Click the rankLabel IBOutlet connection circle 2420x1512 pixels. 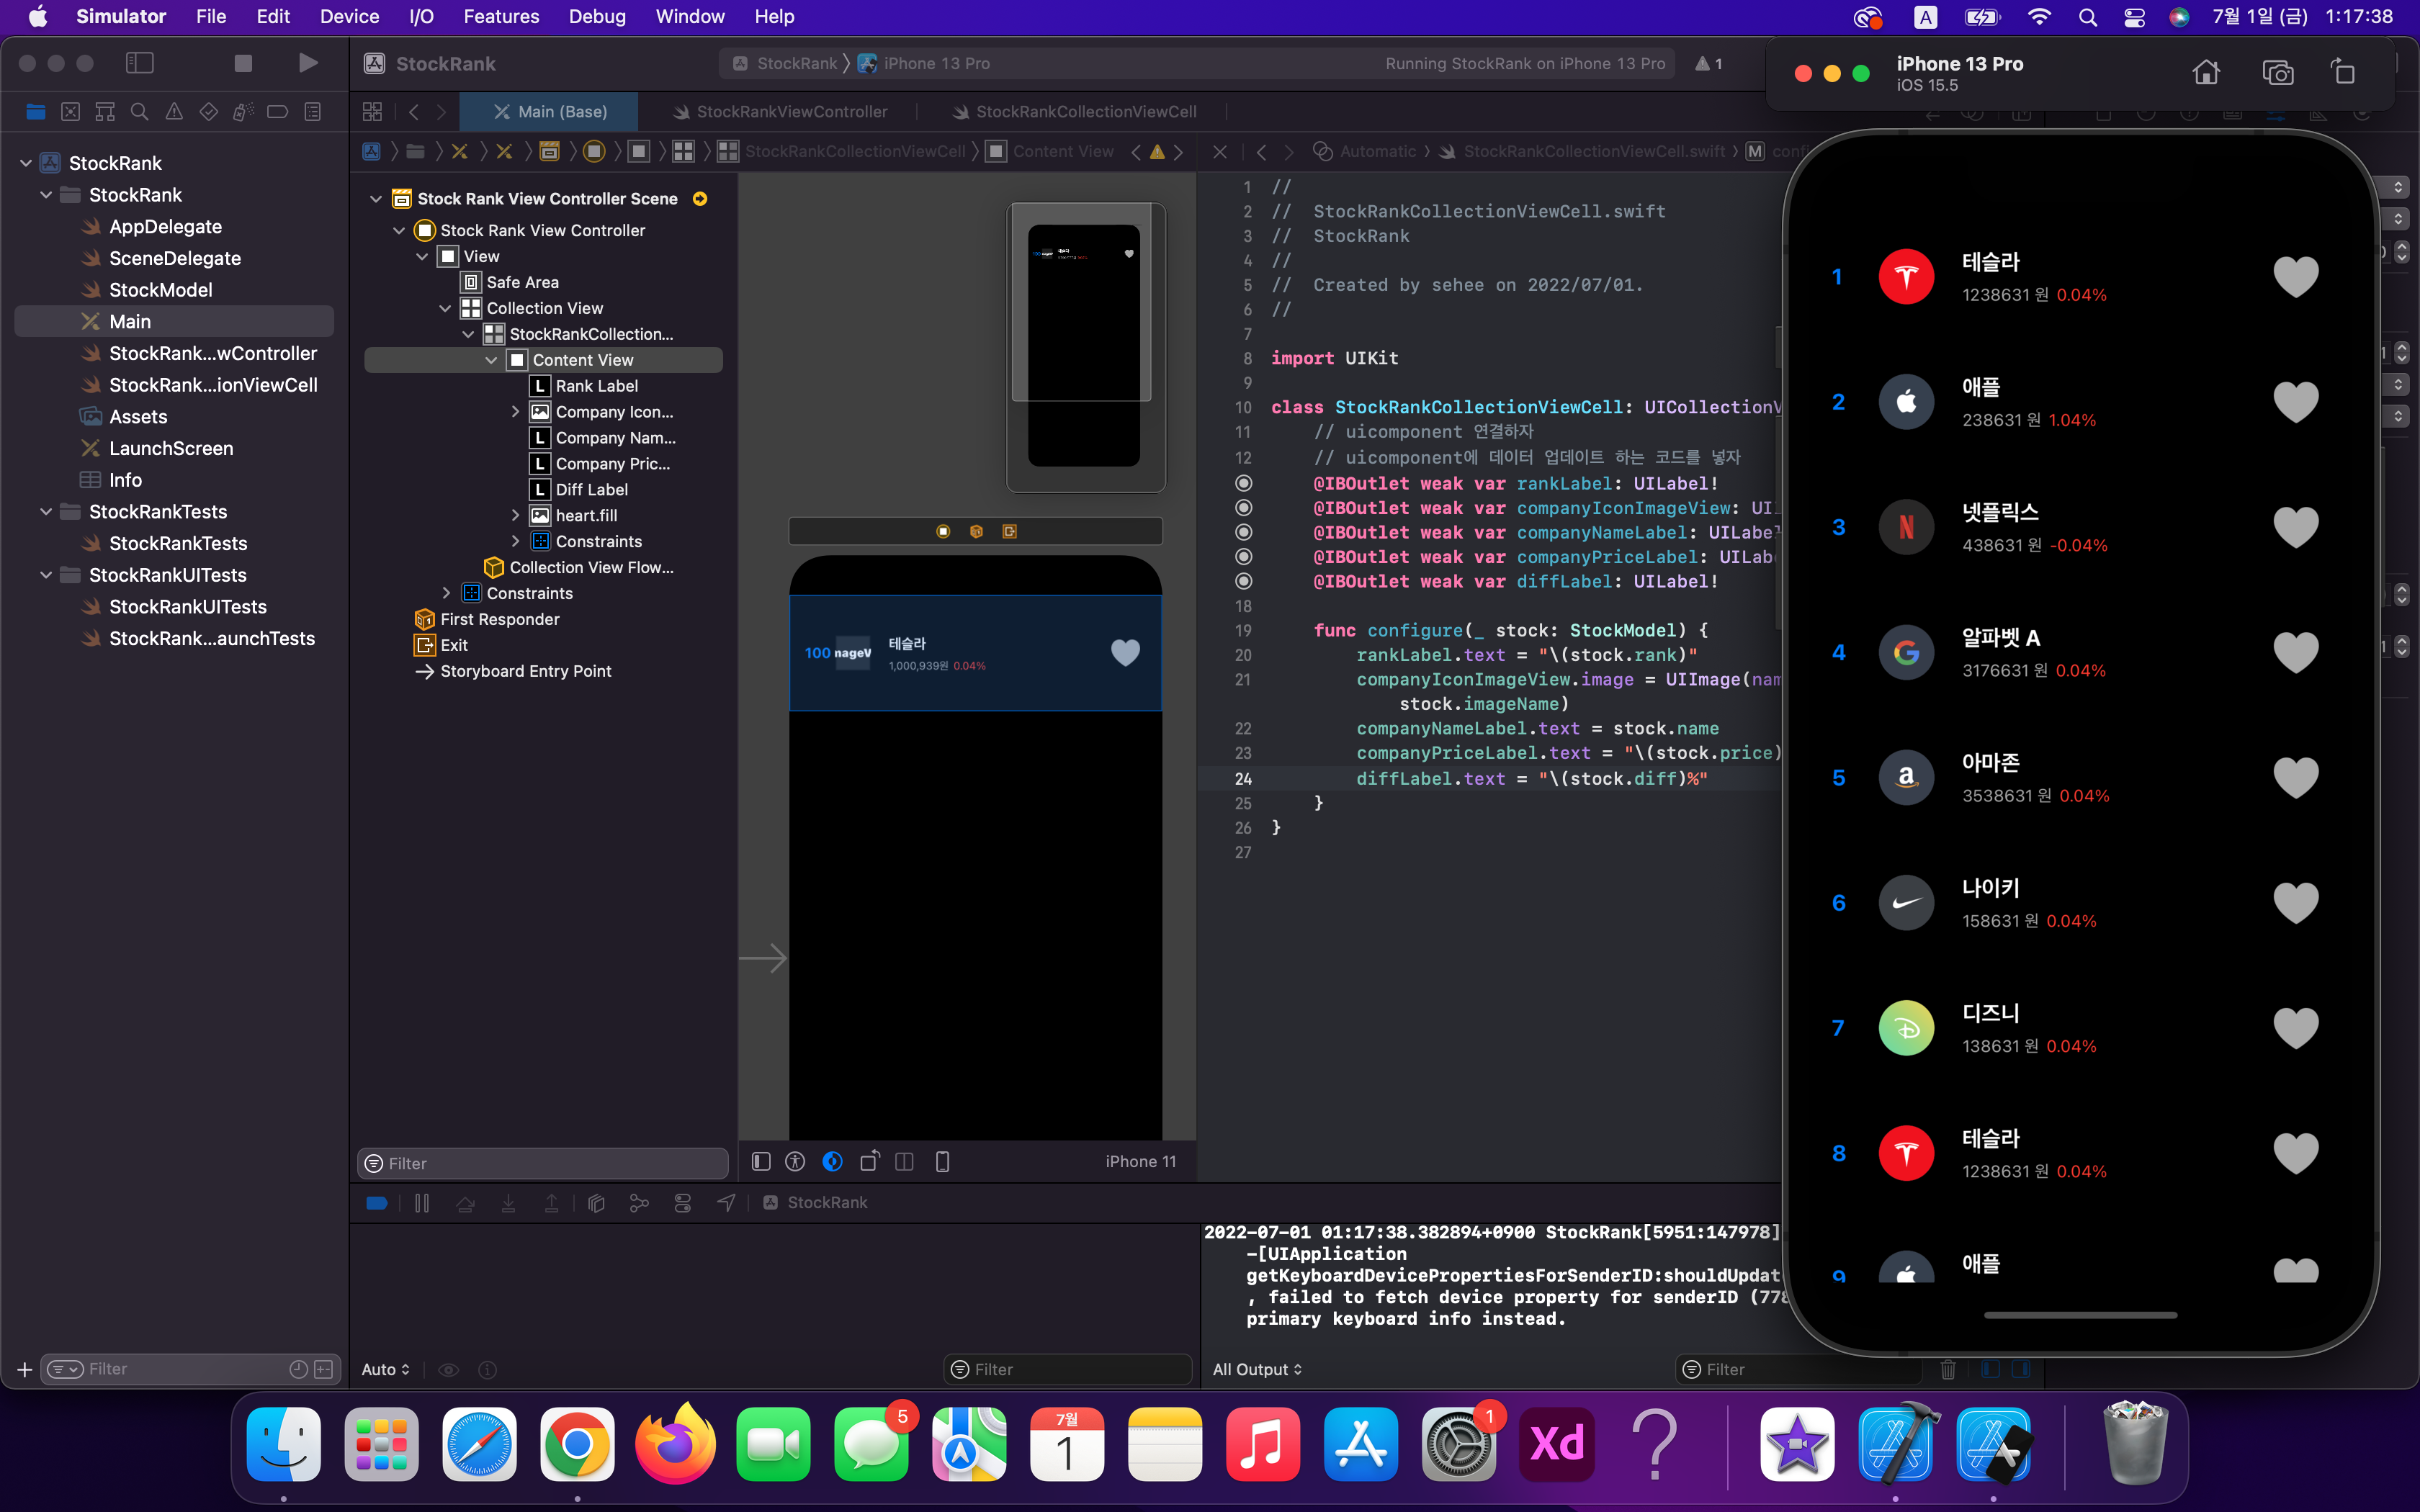coord(1243,484)
